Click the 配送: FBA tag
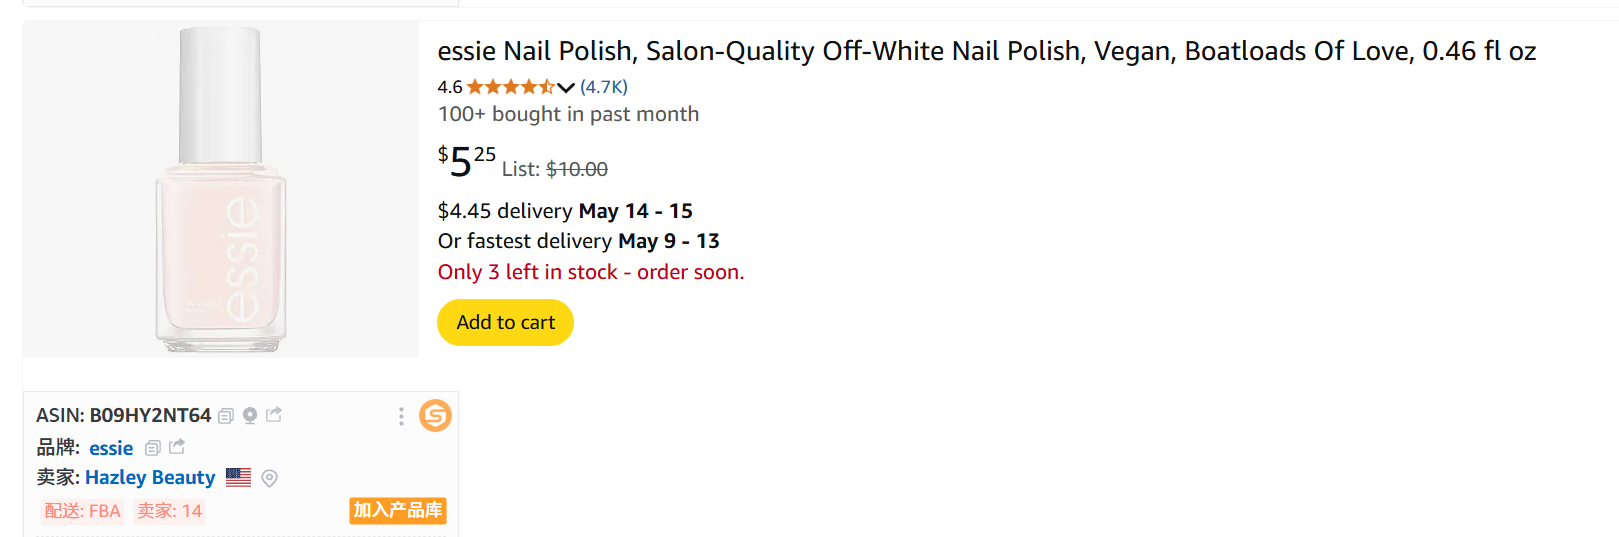The image size is (1619, 537). point(82,511)
